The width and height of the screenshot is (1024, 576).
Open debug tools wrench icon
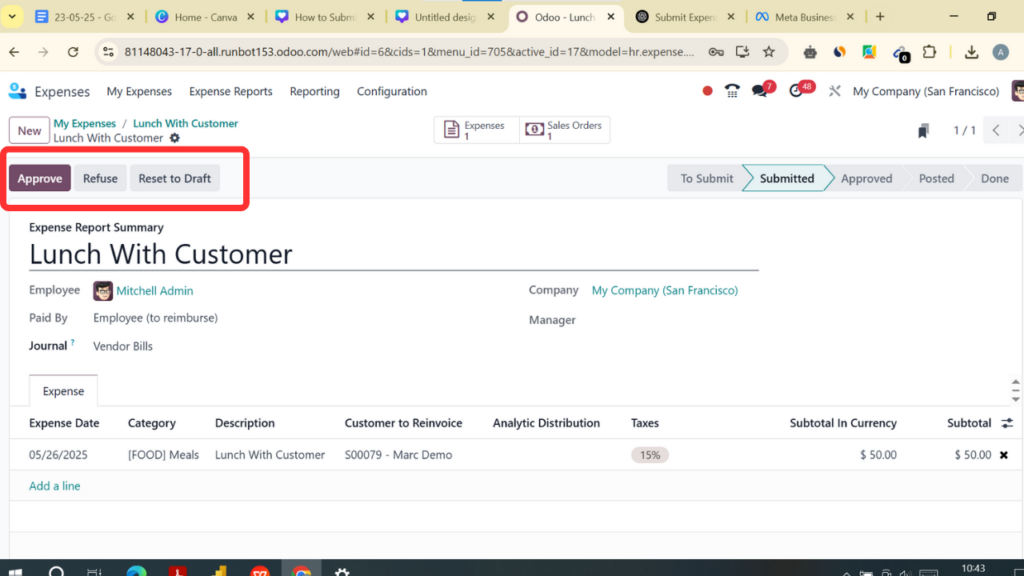coord(835,91)
